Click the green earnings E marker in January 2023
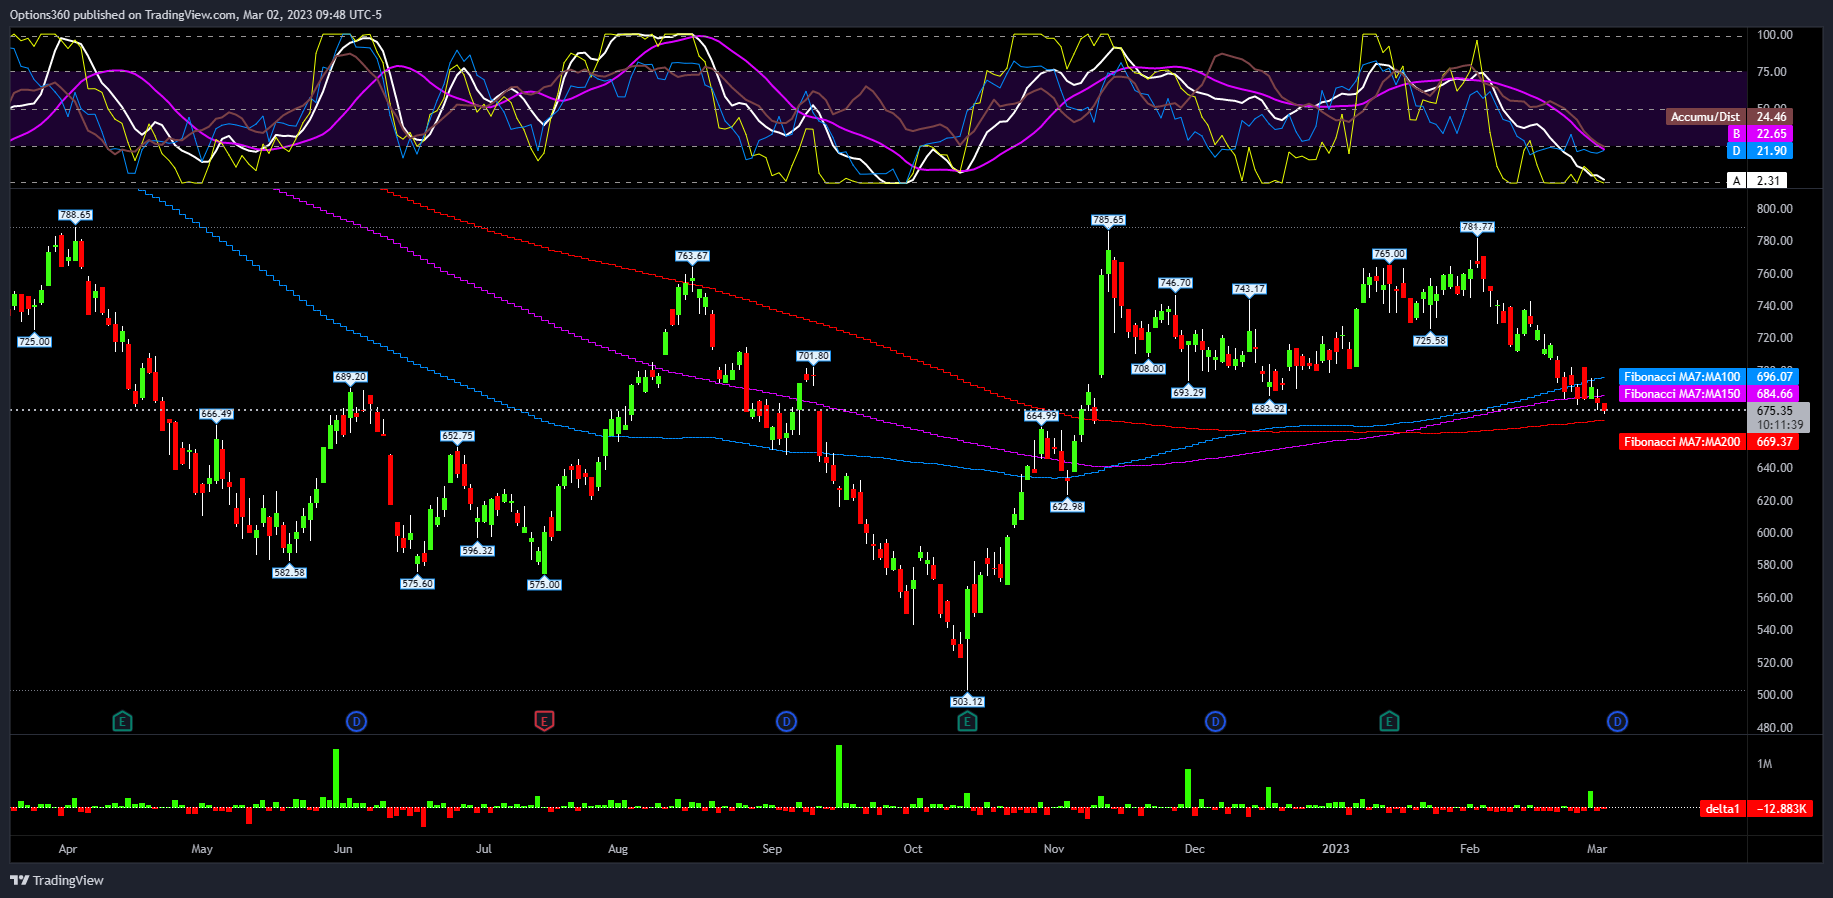Viewport: 1833px width, 898px height. 1389,721
